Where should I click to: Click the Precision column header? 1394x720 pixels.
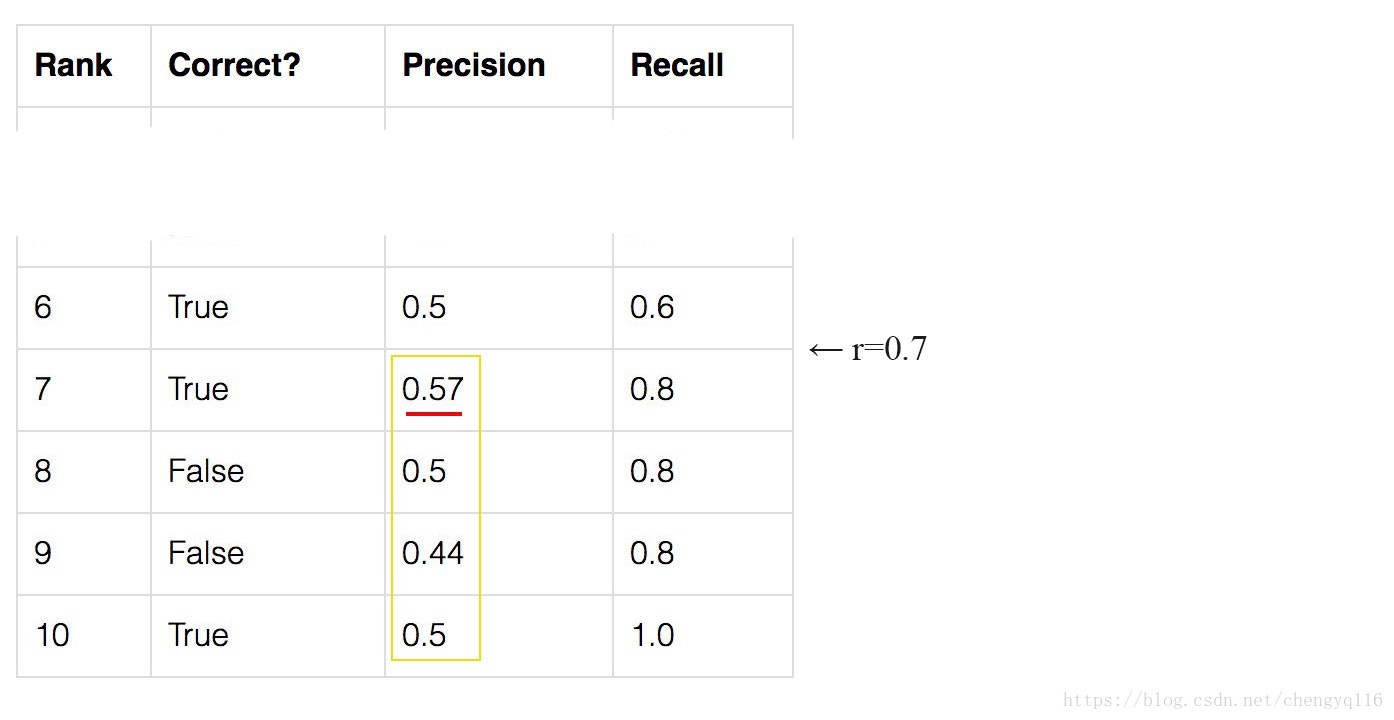pos(474,65)
